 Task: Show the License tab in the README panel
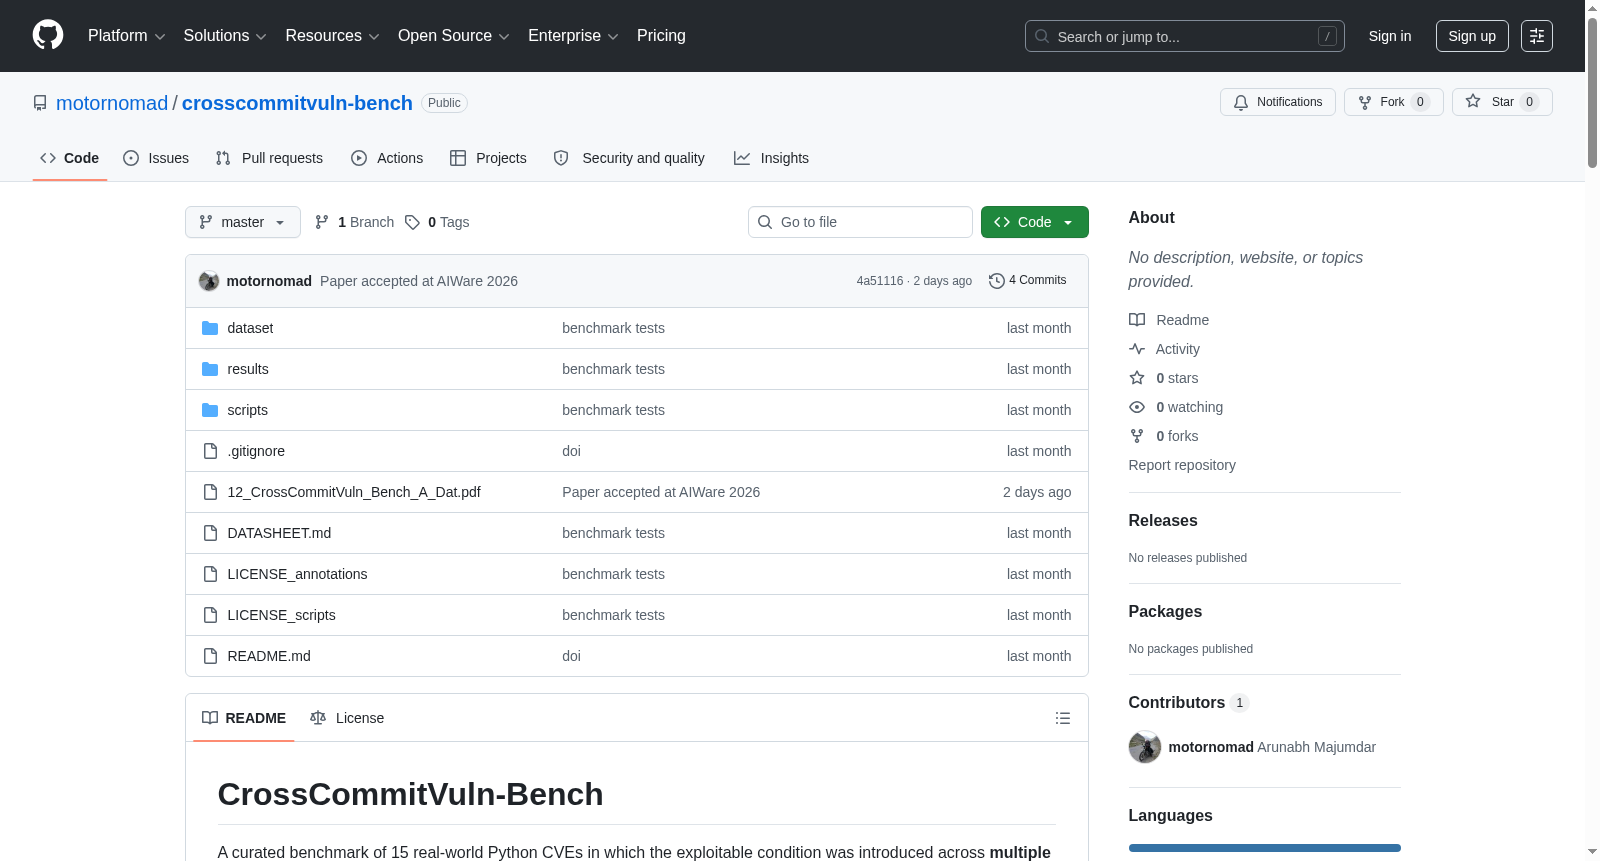pyautogui.click(x=347, y=718)
